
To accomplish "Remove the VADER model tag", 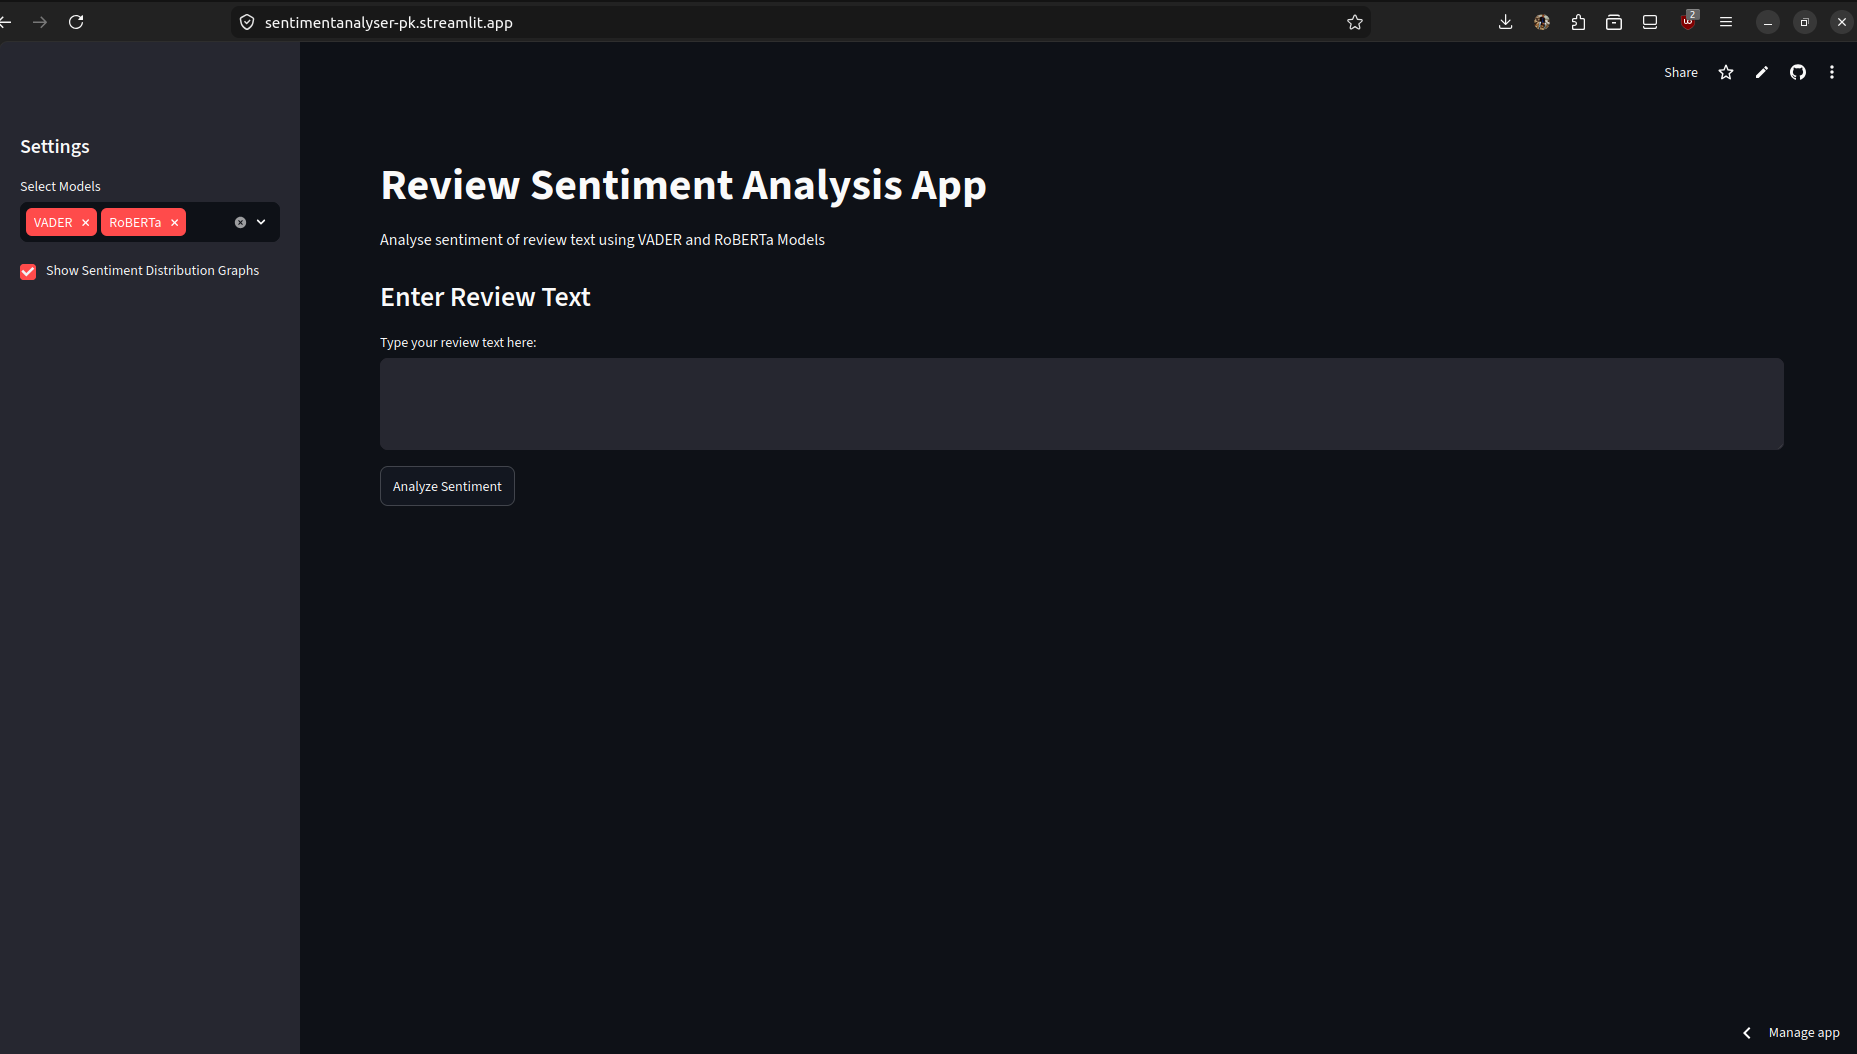I will point(85,223).
